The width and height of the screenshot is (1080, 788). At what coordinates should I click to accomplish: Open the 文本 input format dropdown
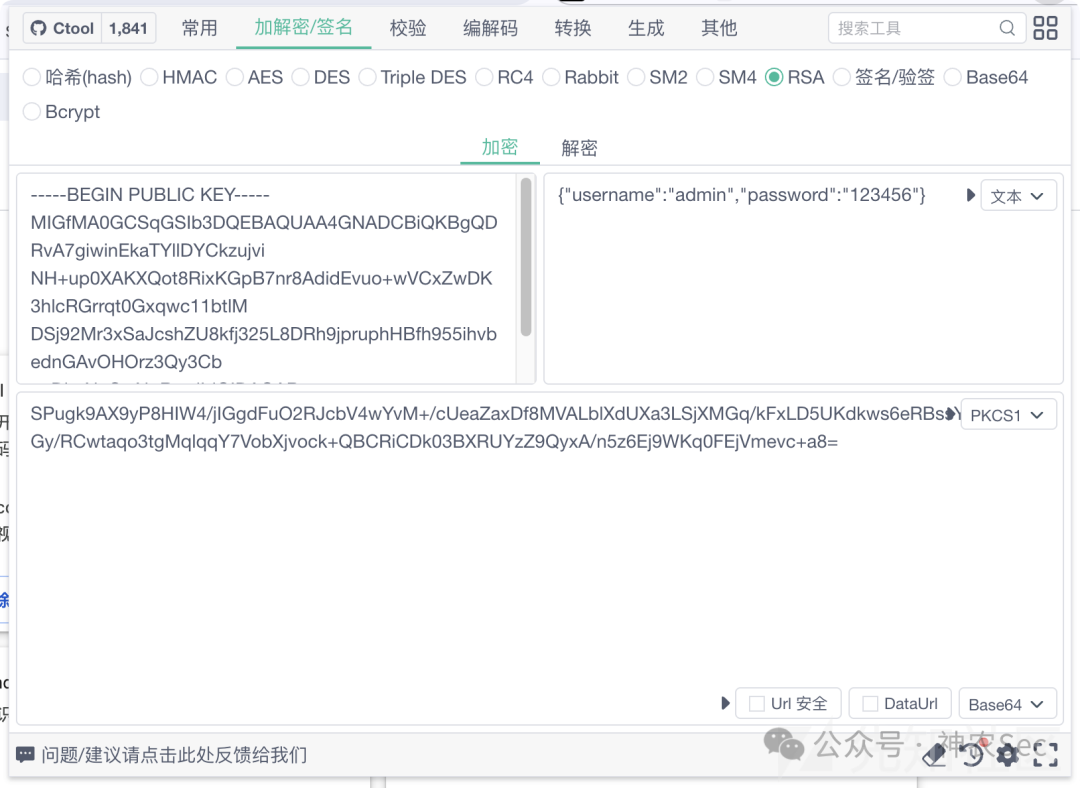click(x=1018, y=196)
